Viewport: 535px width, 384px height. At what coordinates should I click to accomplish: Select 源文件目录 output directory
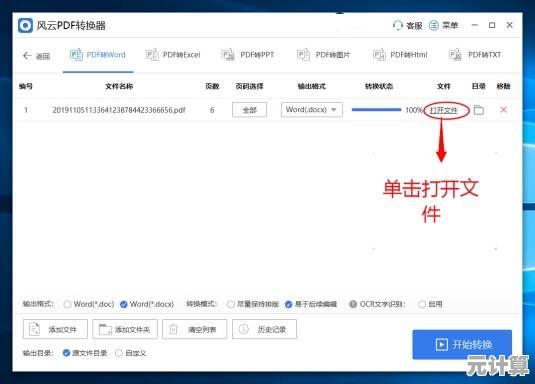[x=67, y=353]
